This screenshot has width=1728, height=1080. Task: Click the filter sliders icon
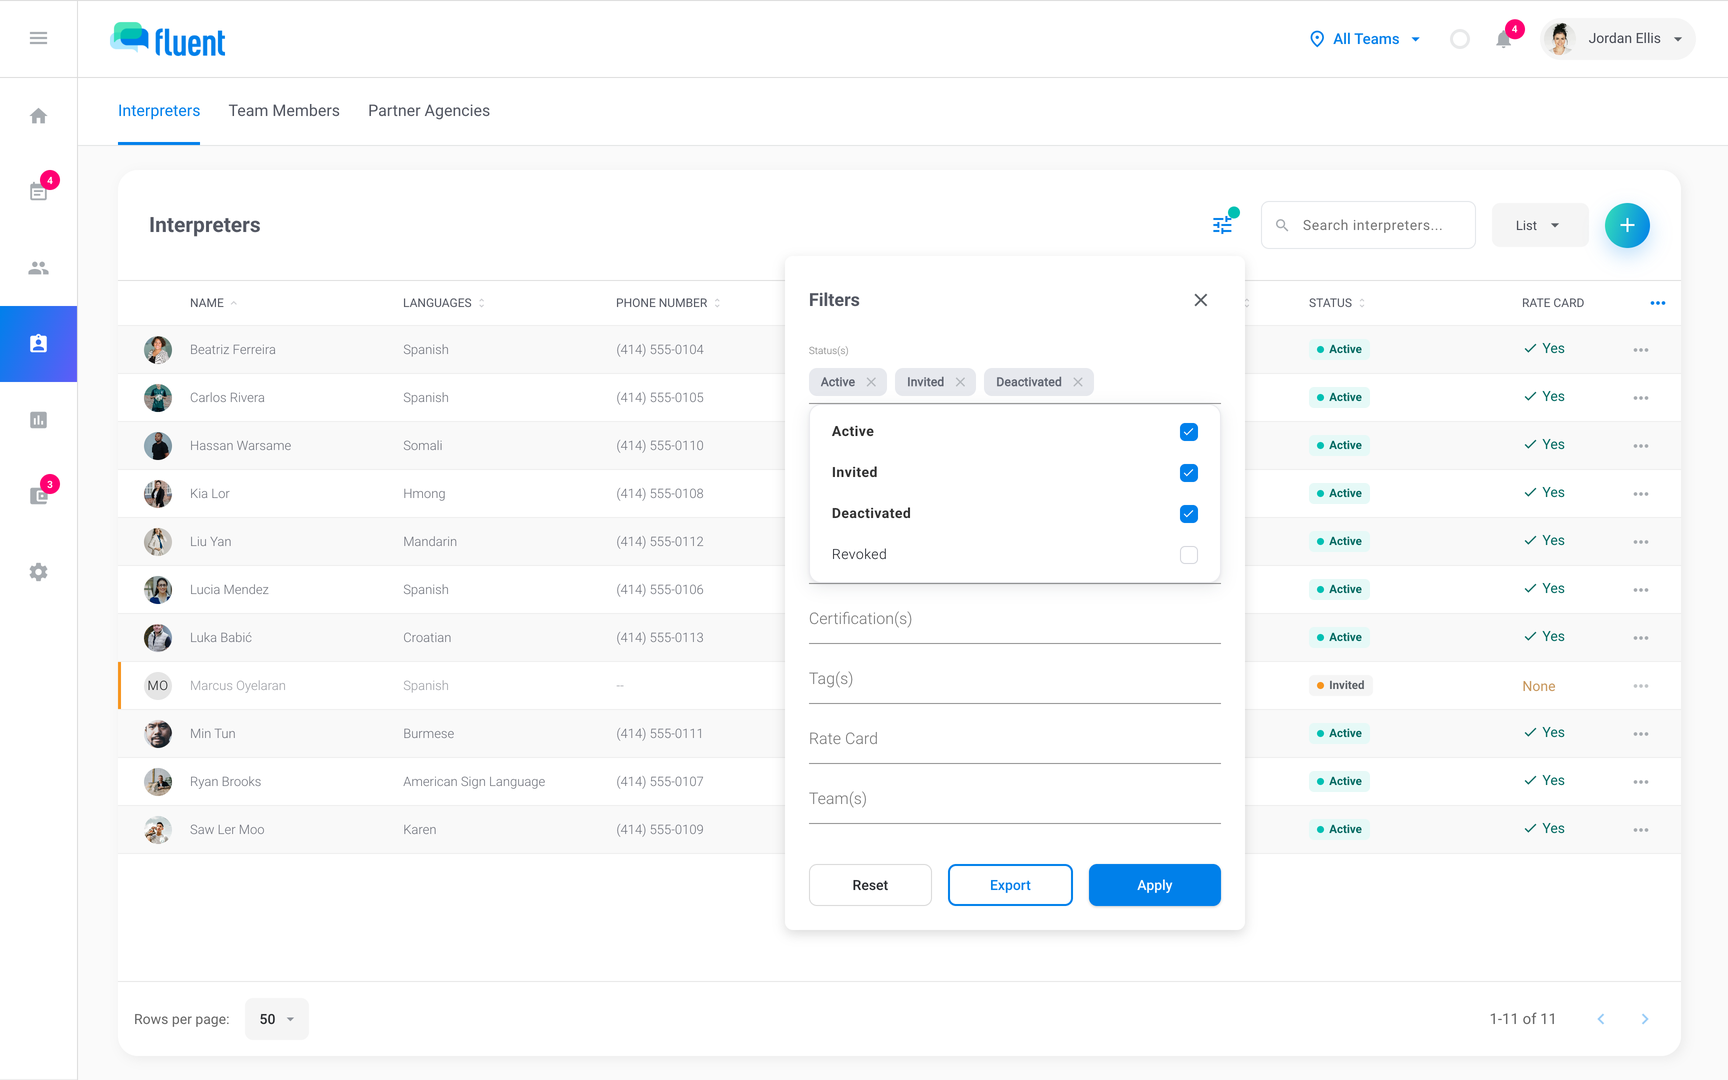1222,225
